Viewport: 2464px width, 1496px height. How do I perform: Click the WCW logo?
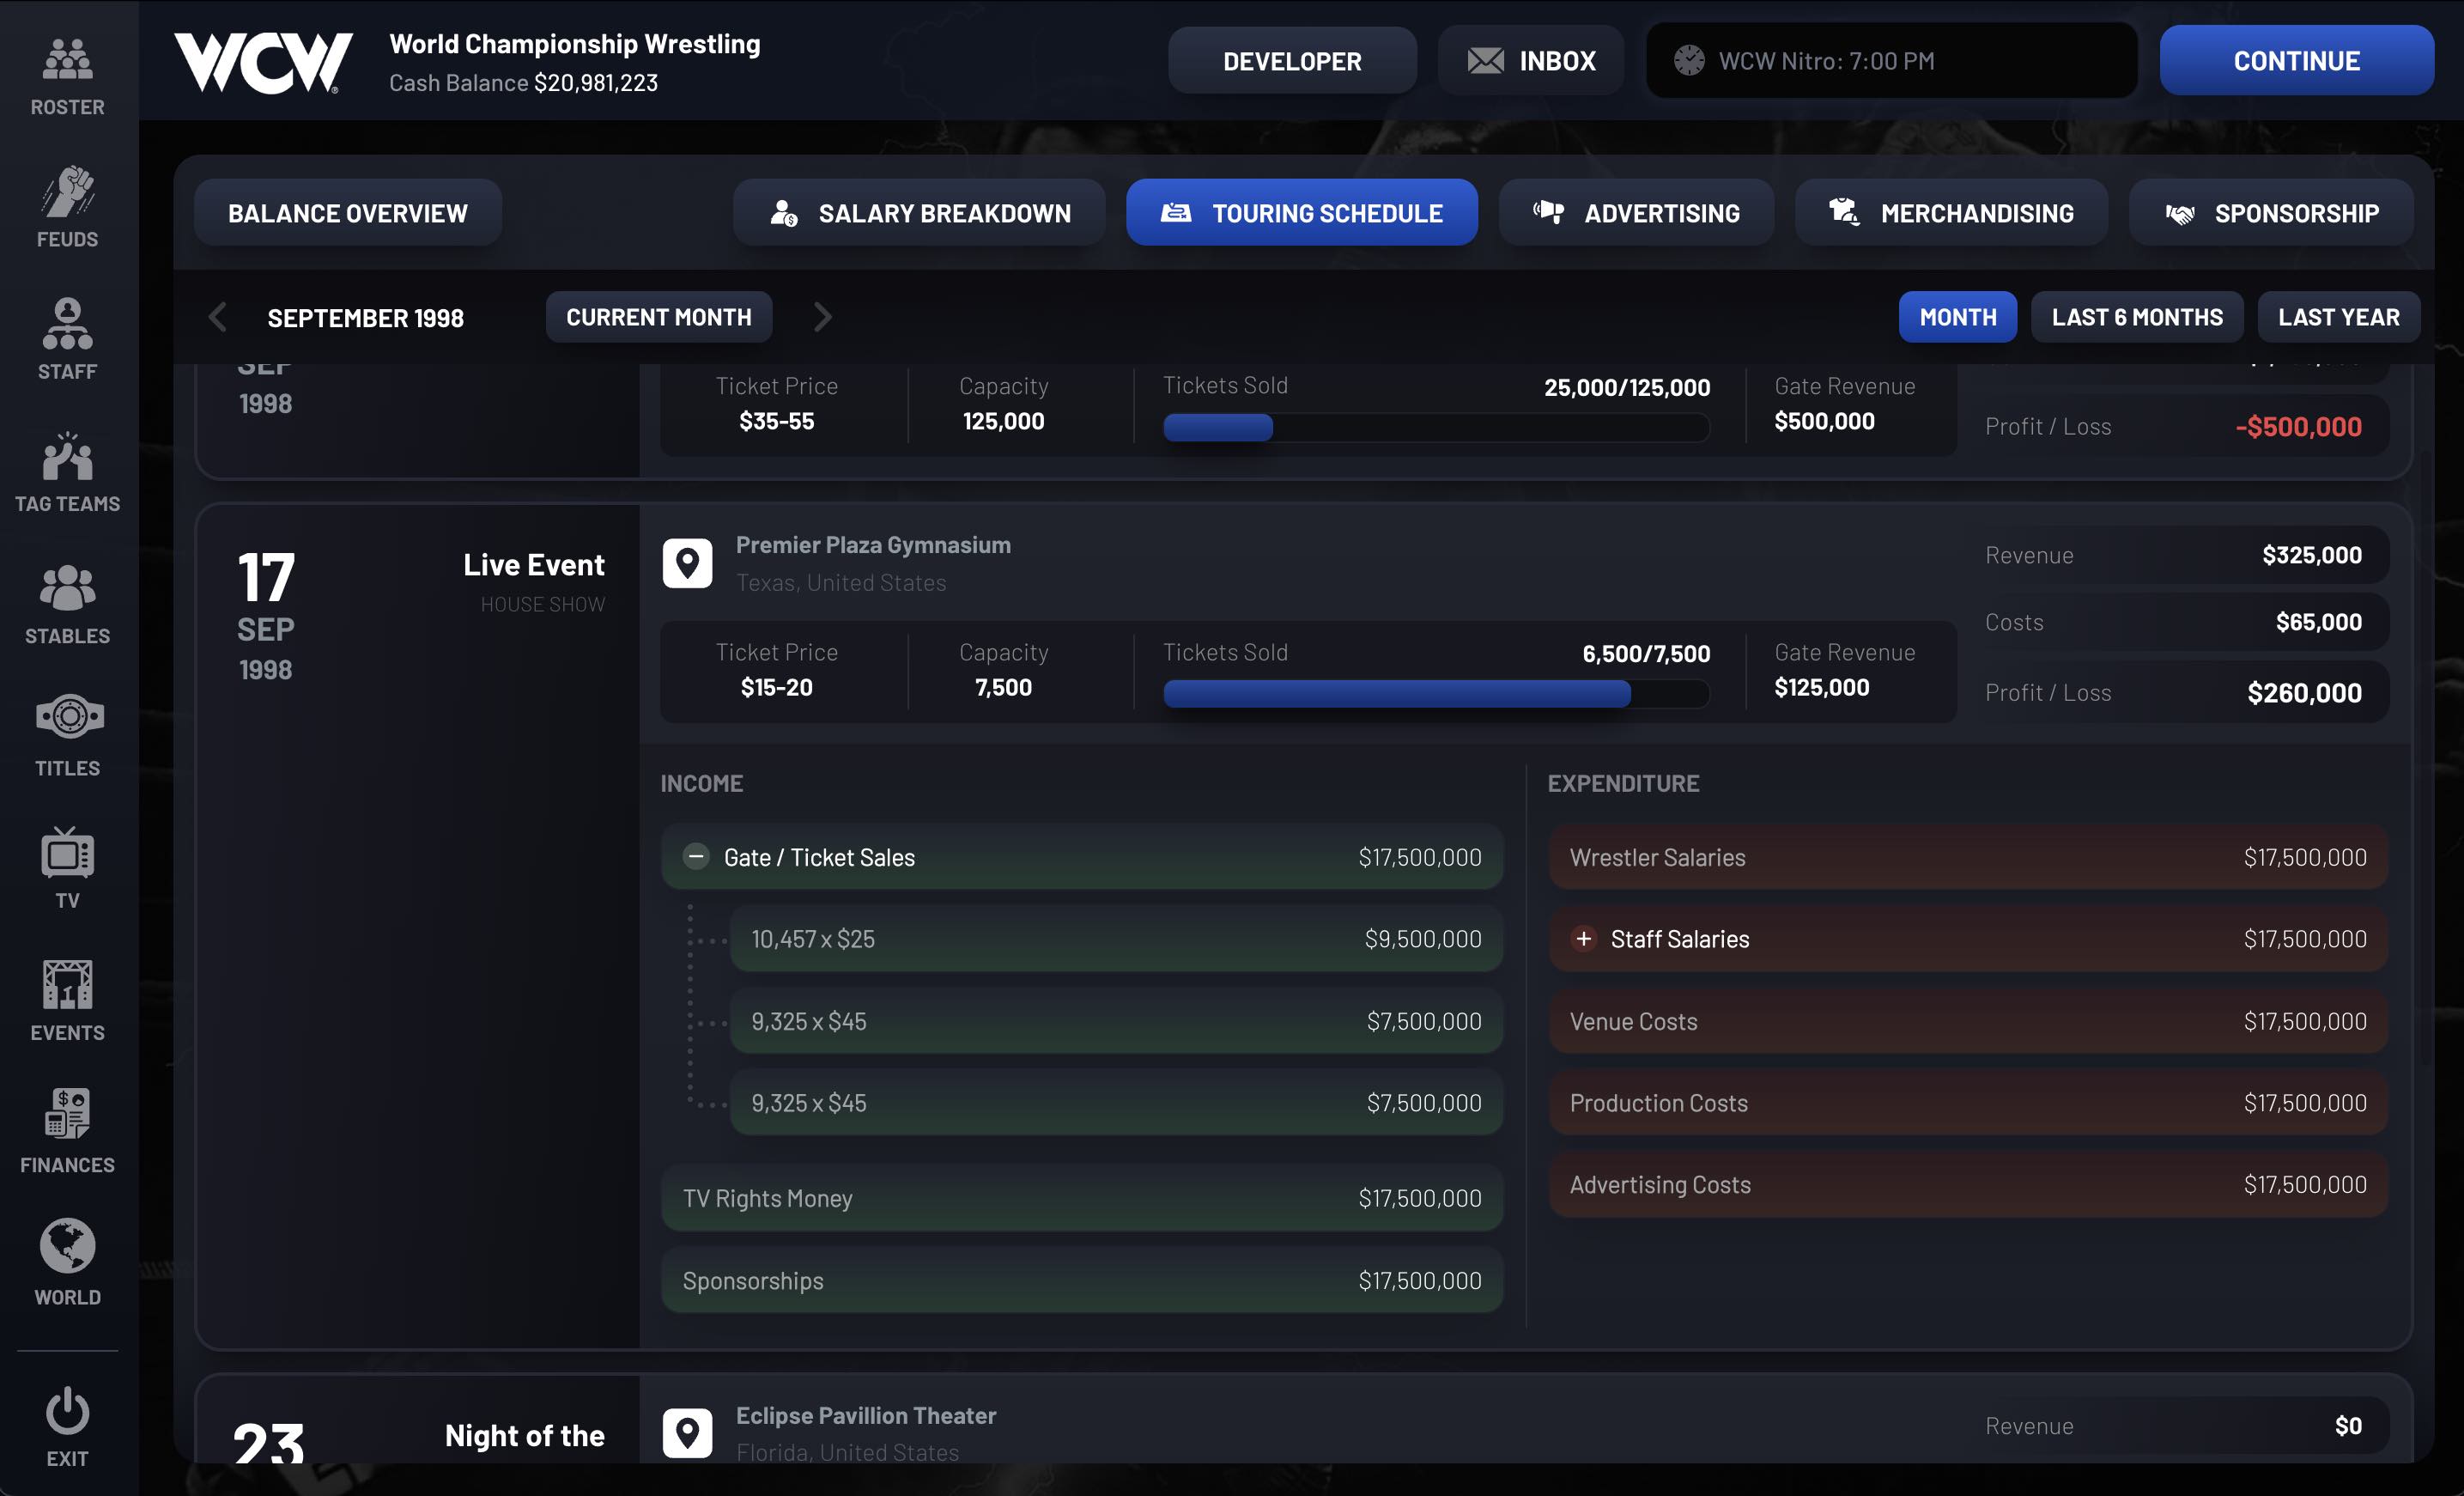pos(263,63)
